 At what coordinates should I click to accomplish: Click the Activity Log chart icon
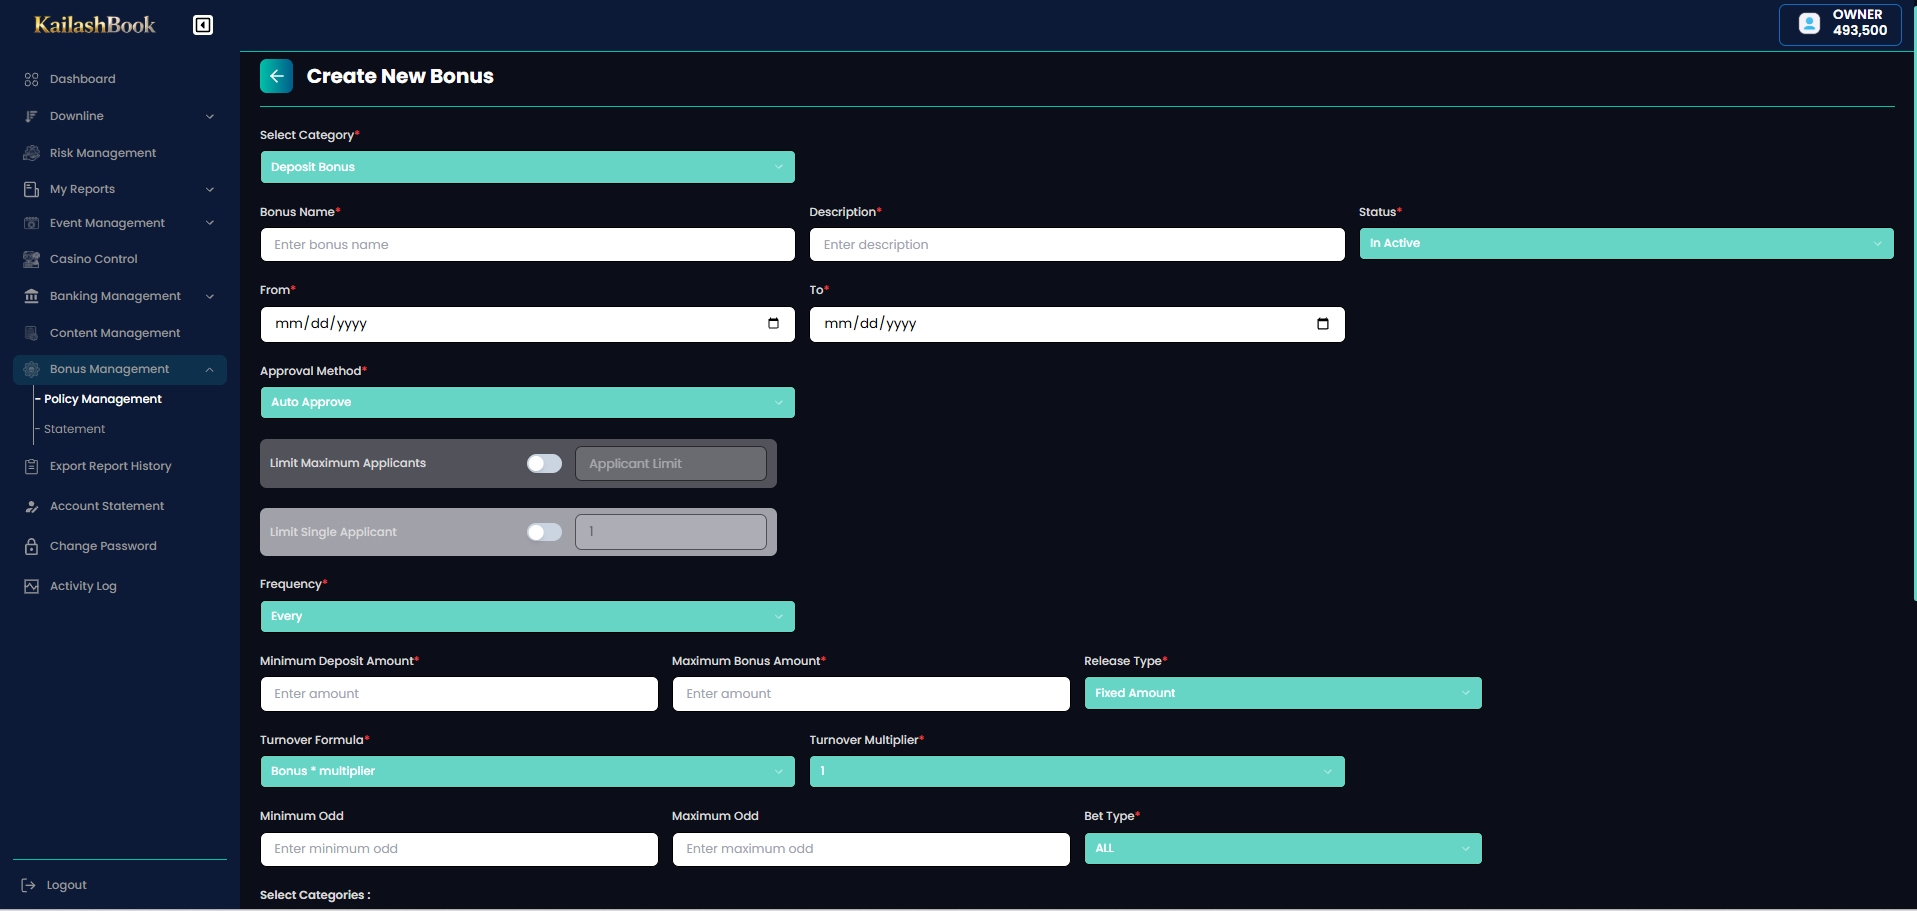tap(31, 586)
